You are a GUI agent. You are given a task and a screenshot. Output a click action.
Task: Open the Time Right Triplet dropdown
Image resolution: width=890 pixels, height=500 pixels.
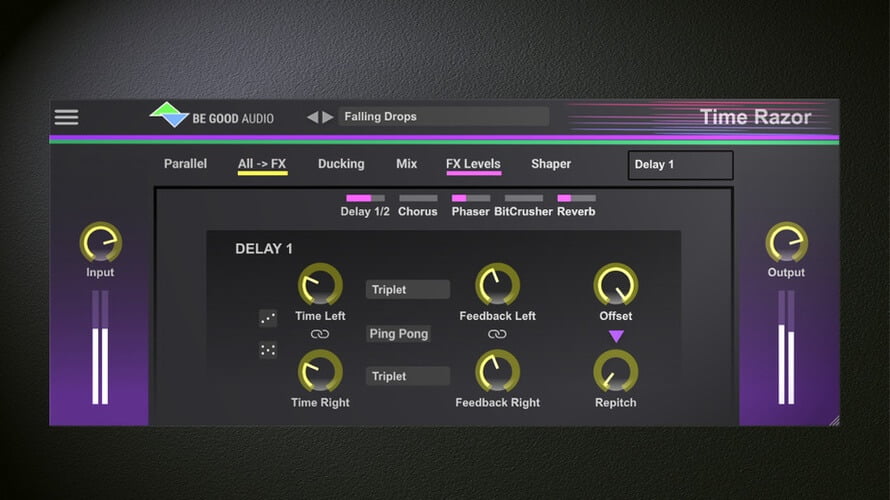(408, 376)
